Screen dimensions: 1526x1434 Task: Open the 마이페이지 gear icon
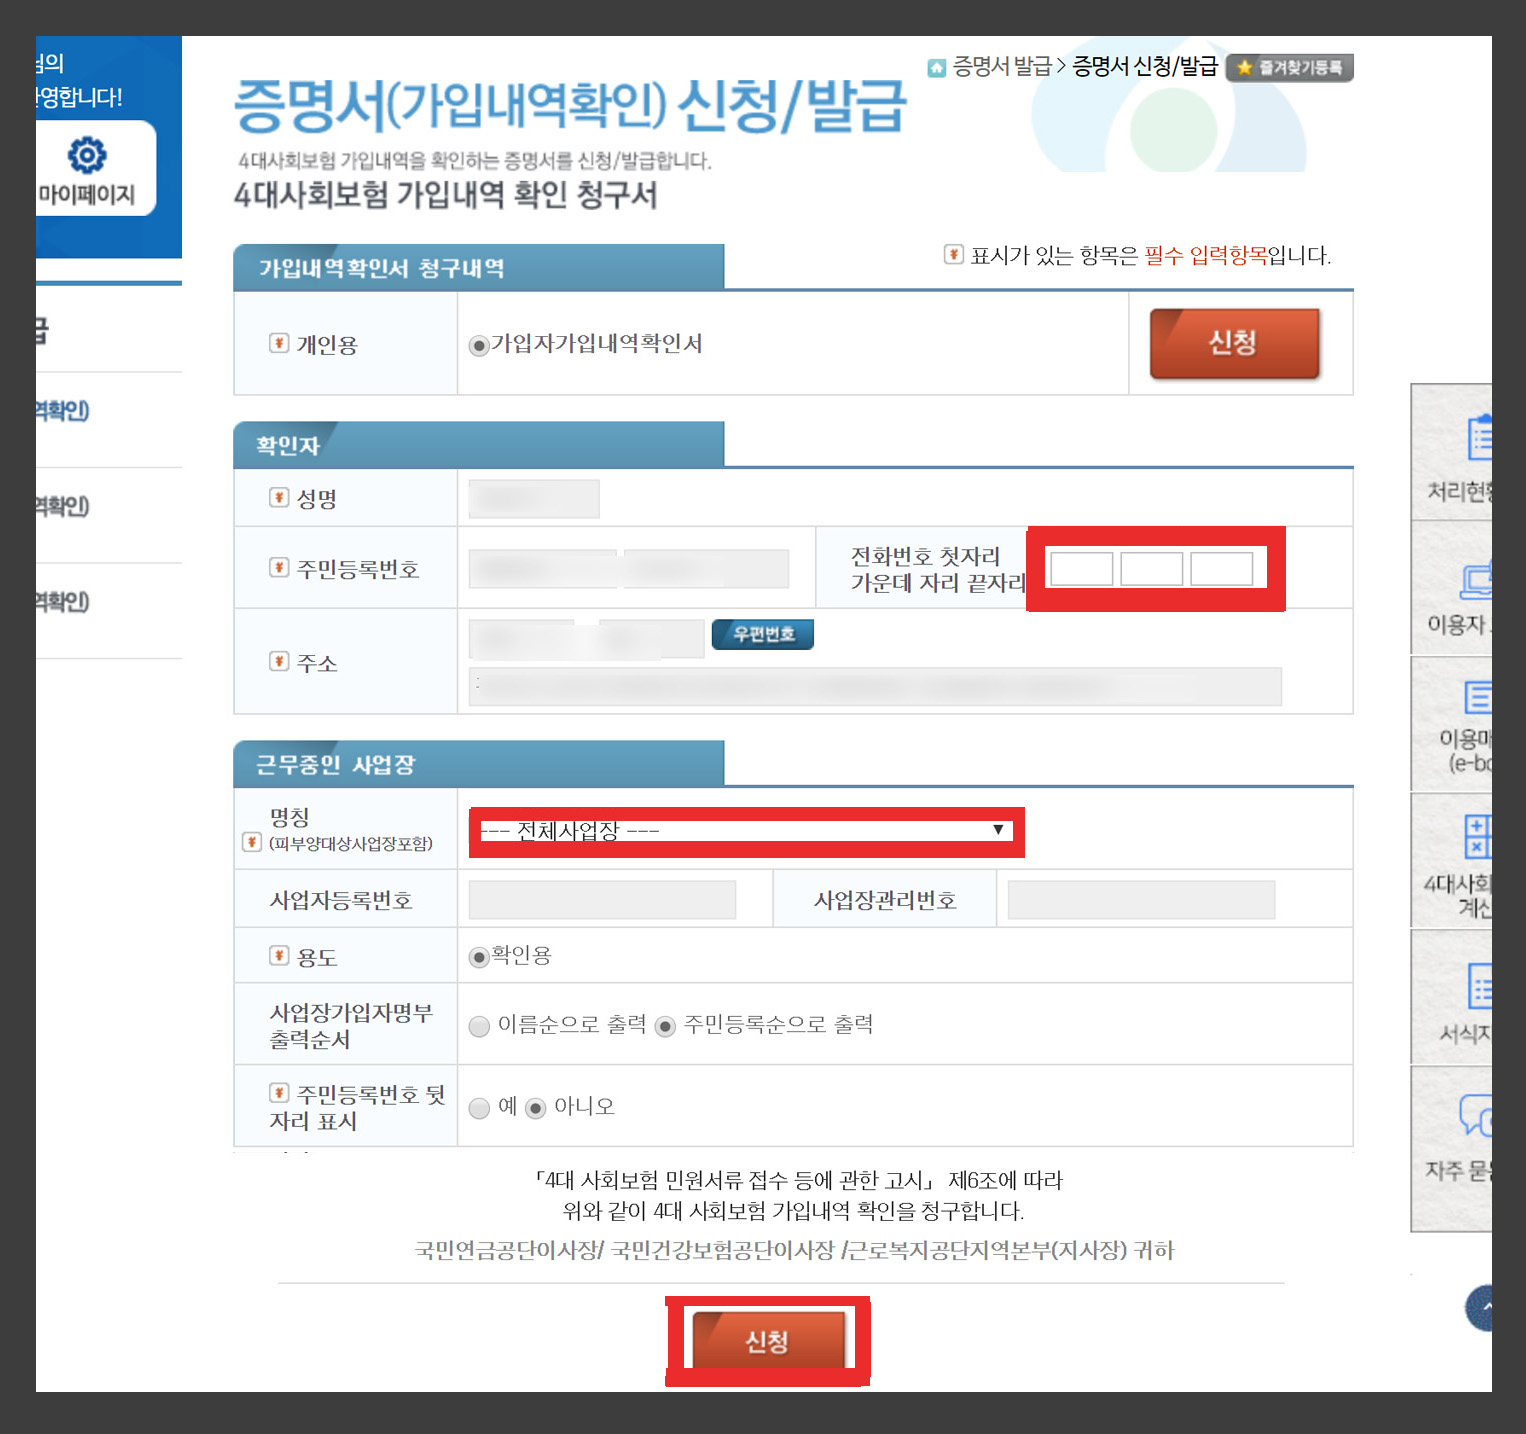[87, 155]
